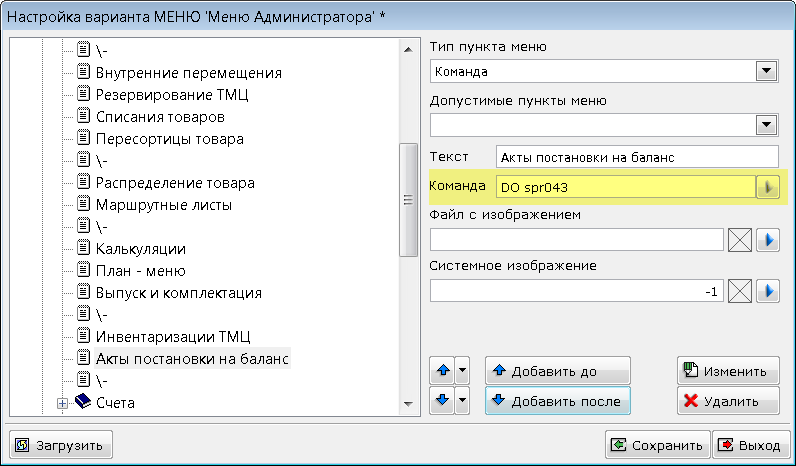Select 'Распределение товара' tree item
Viewport: 796px width, 466px height.
(x=175, y=183)
